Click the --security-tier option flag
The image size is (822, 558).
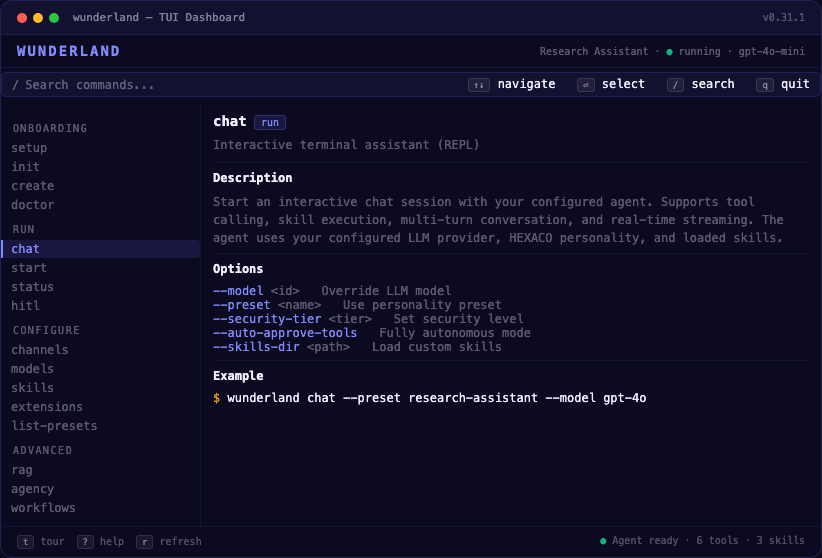click(x=267, y=319)
